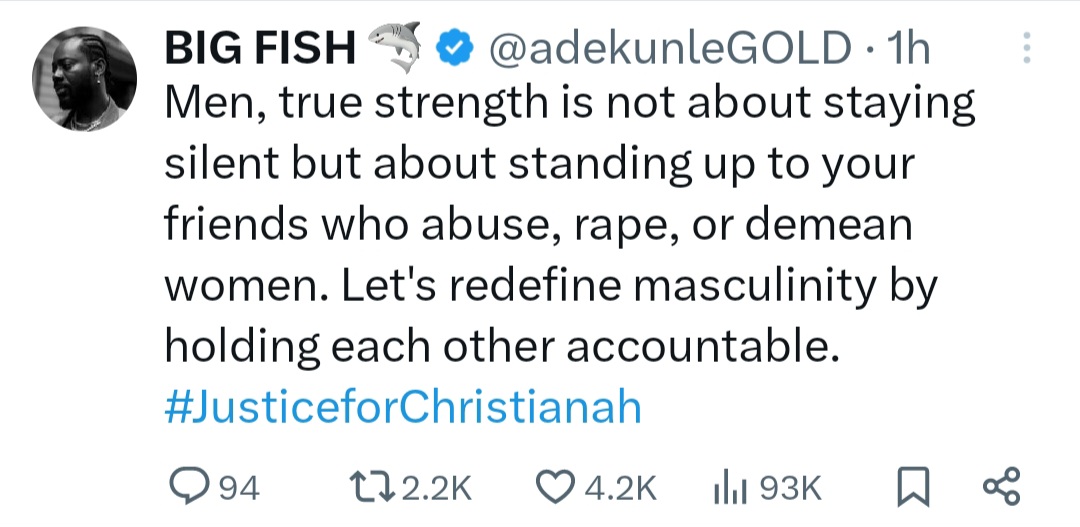Click the tweet's first line starting "Men, true"
The width and height of the screenshot is (1080, 527).
(568, 105)
